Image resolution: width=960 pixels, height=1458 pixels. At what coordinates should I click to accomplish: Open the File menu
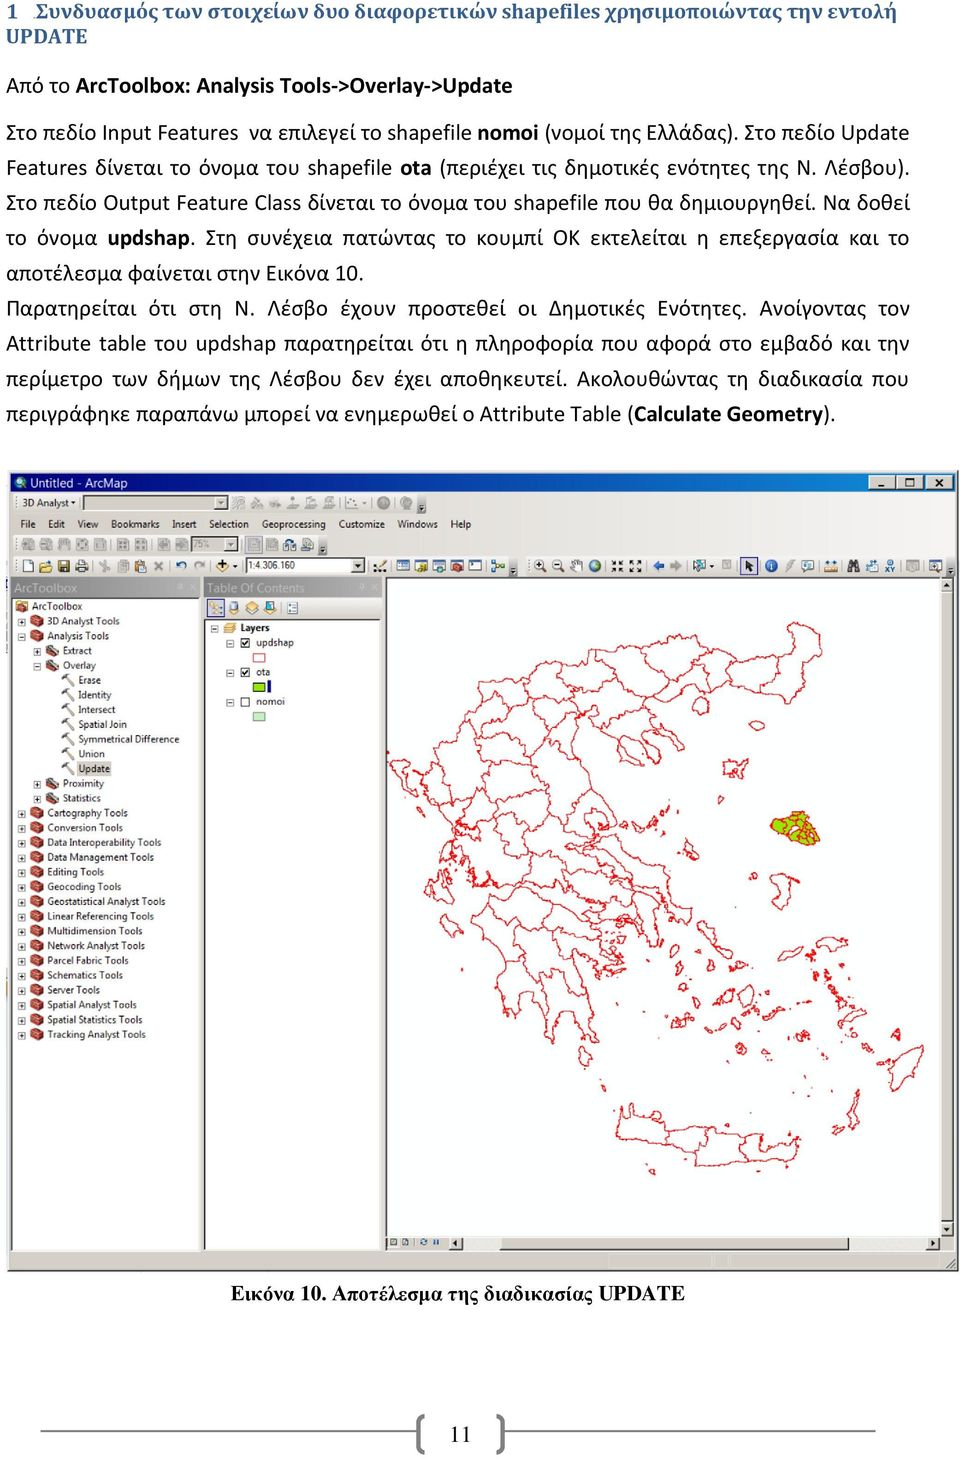click(x=28, y=524)
